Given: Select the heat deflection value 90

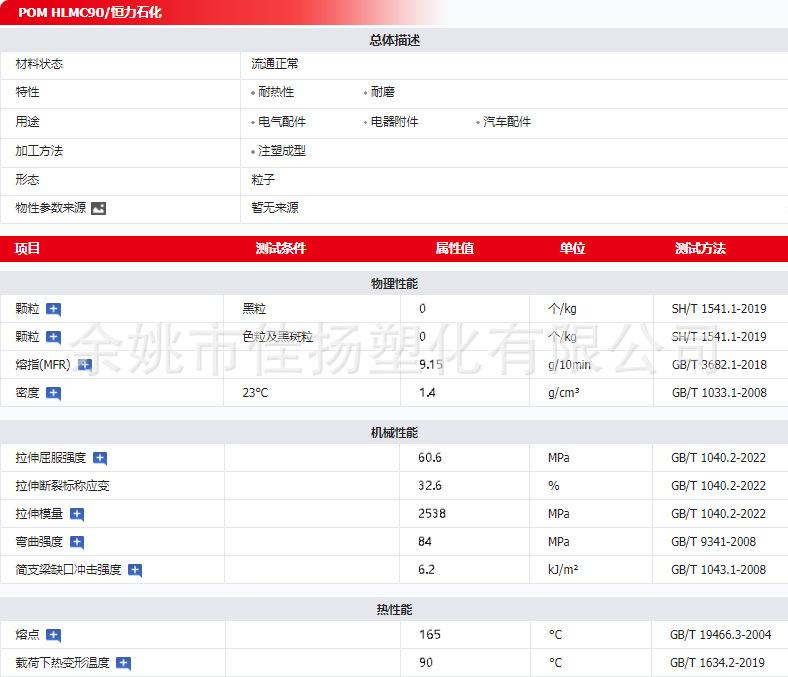Looking at the screenshot, I should coord(426,663).
